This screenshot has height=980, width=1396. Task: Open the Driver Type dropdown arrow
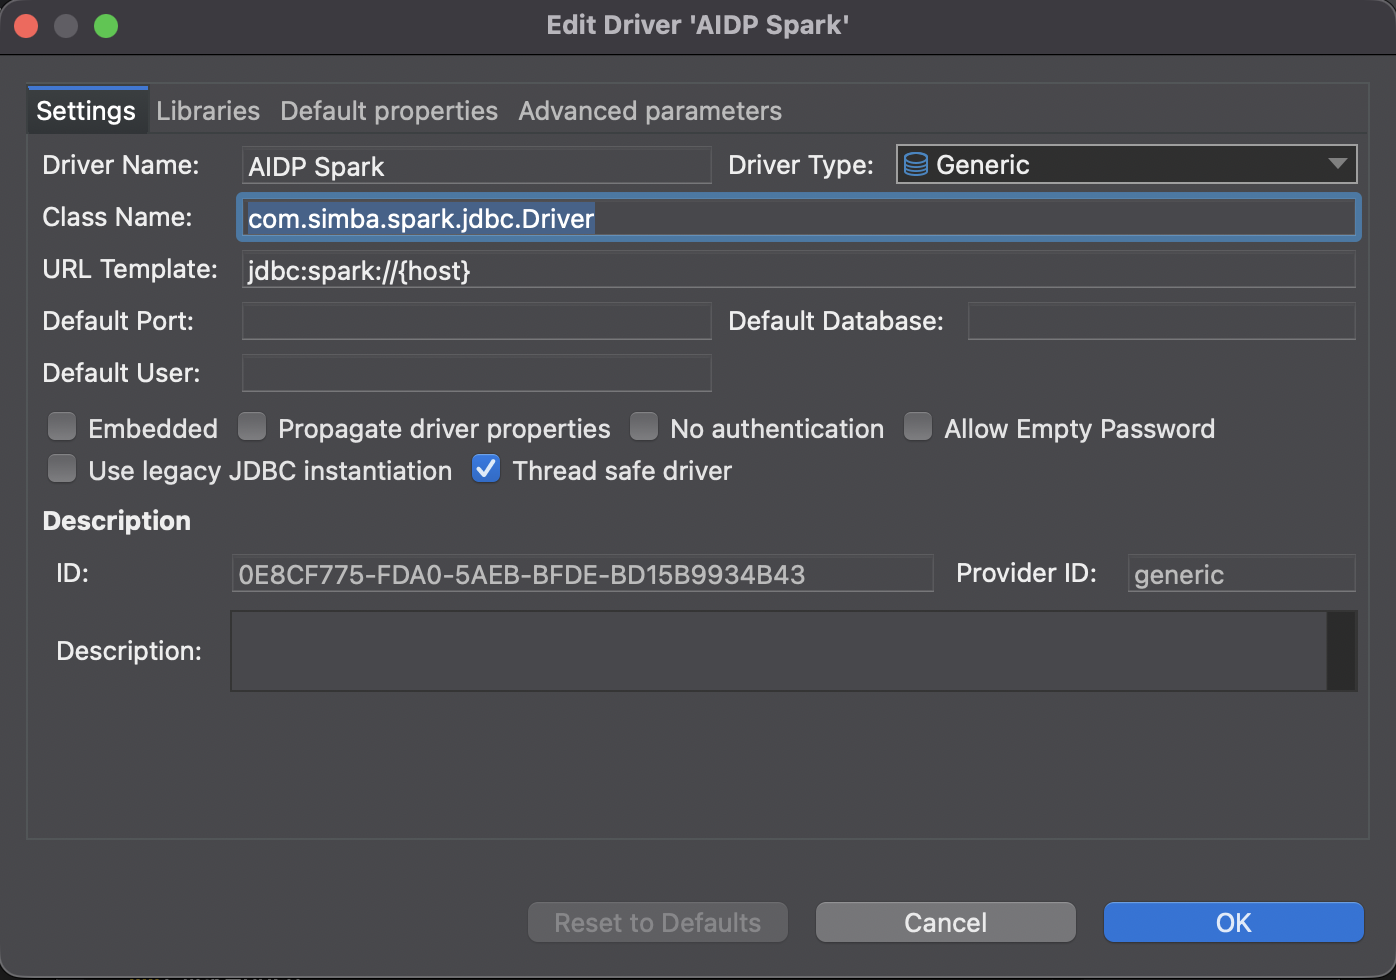(x=1337, y=165)
